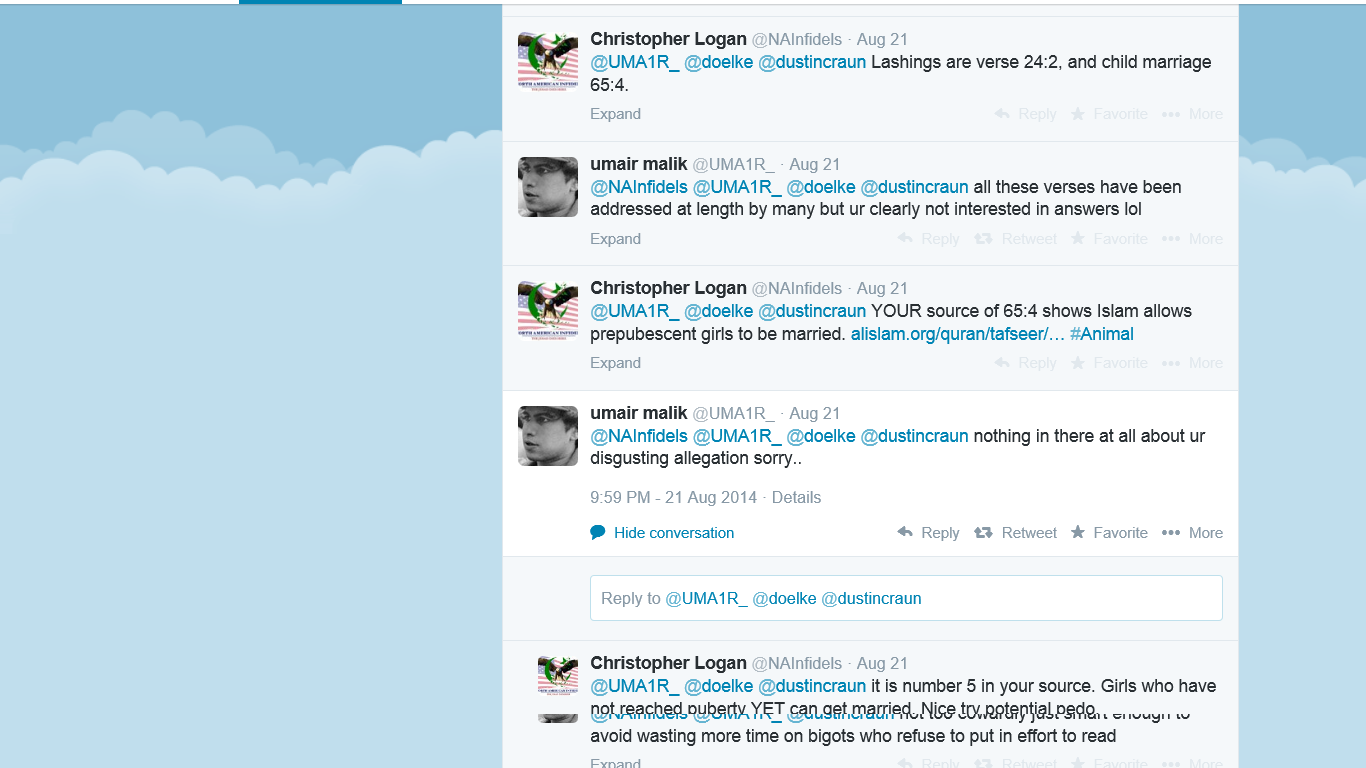Open the #Animal hashtag
Image resolution: width=1366 pixels, height=768 pixels.
(1102, 334)
